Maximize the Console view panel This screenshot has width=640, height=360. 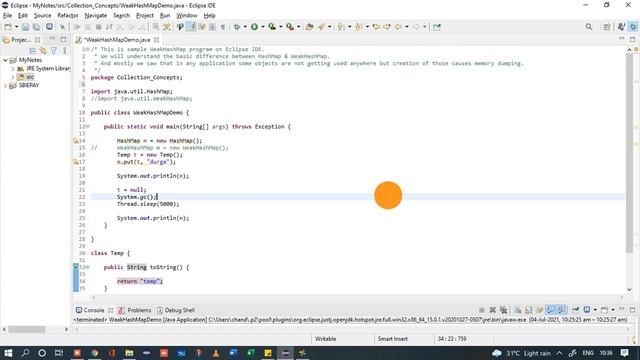(x=633, y=310)
